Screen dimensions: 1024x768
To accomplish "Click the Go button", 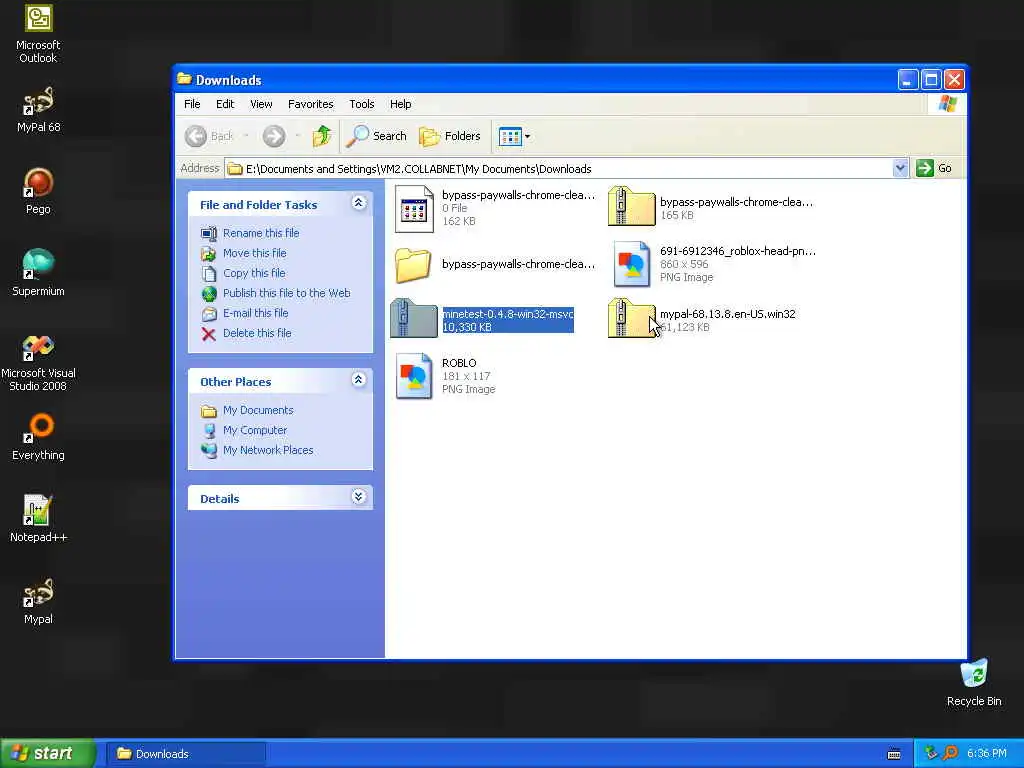I will pos(934,168).
